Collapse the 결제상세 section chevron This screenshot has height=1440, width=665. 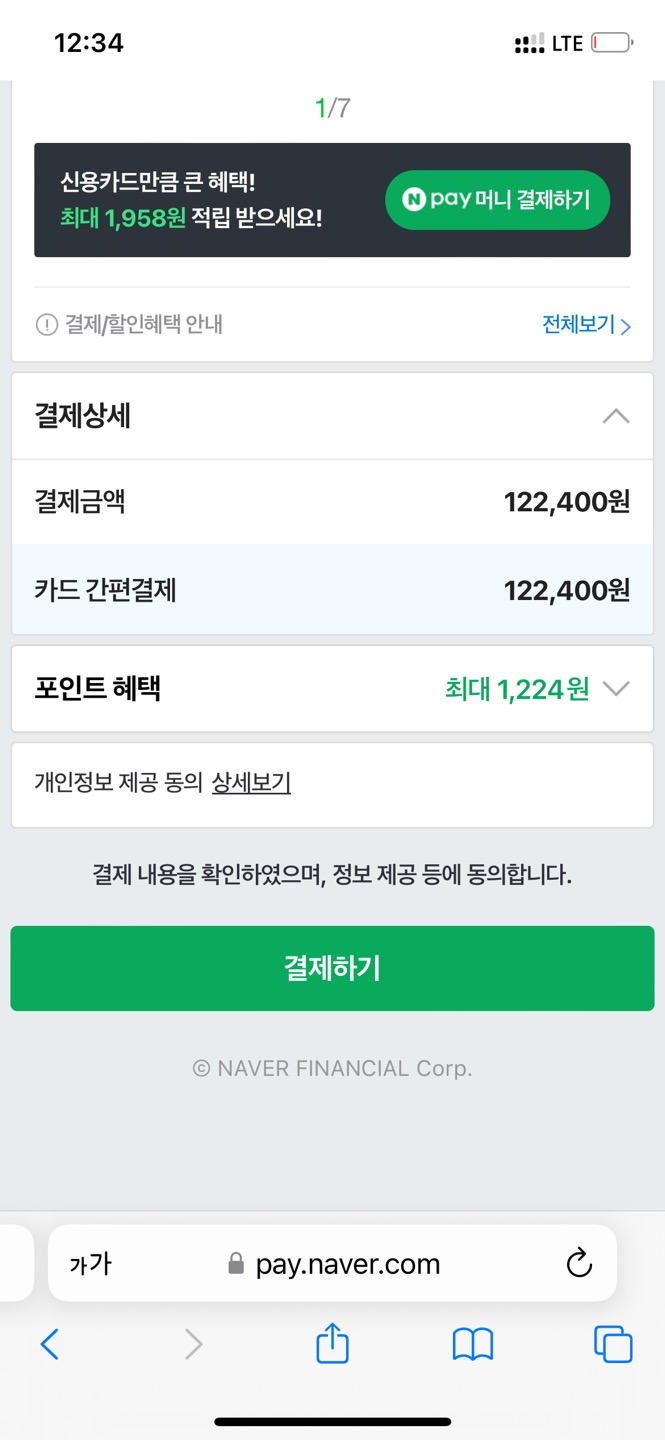tap(616, 416)
